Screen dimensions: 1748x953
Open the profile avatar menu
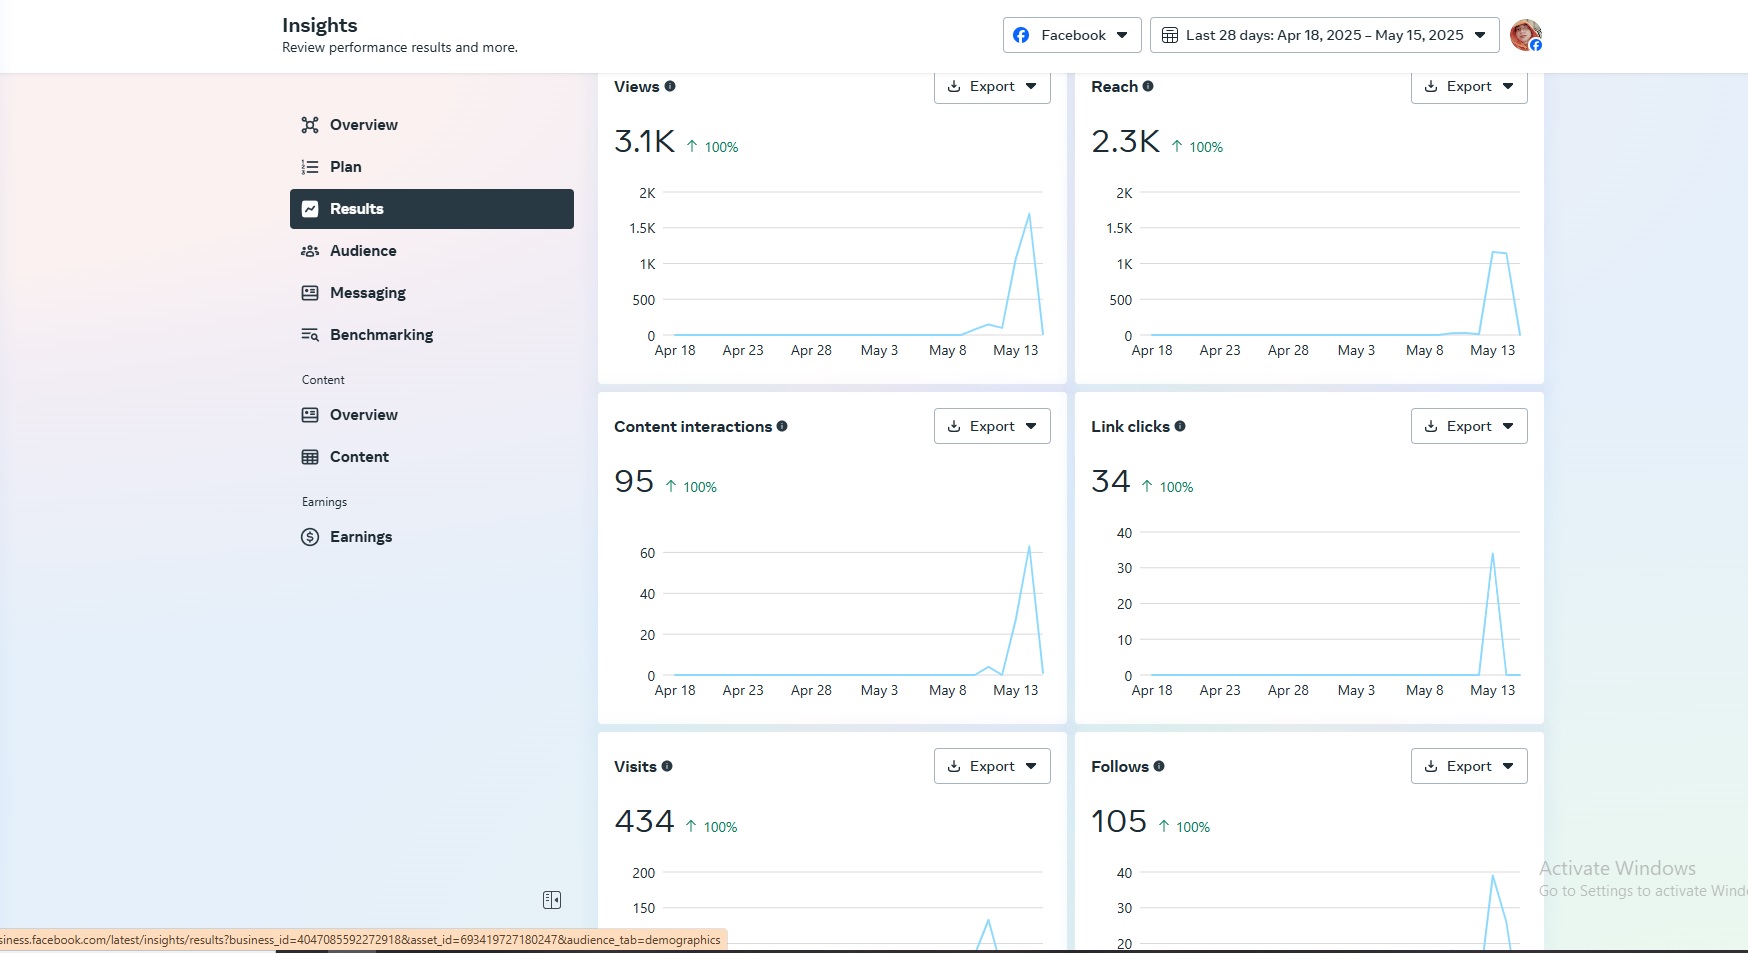click(1525, 35)
